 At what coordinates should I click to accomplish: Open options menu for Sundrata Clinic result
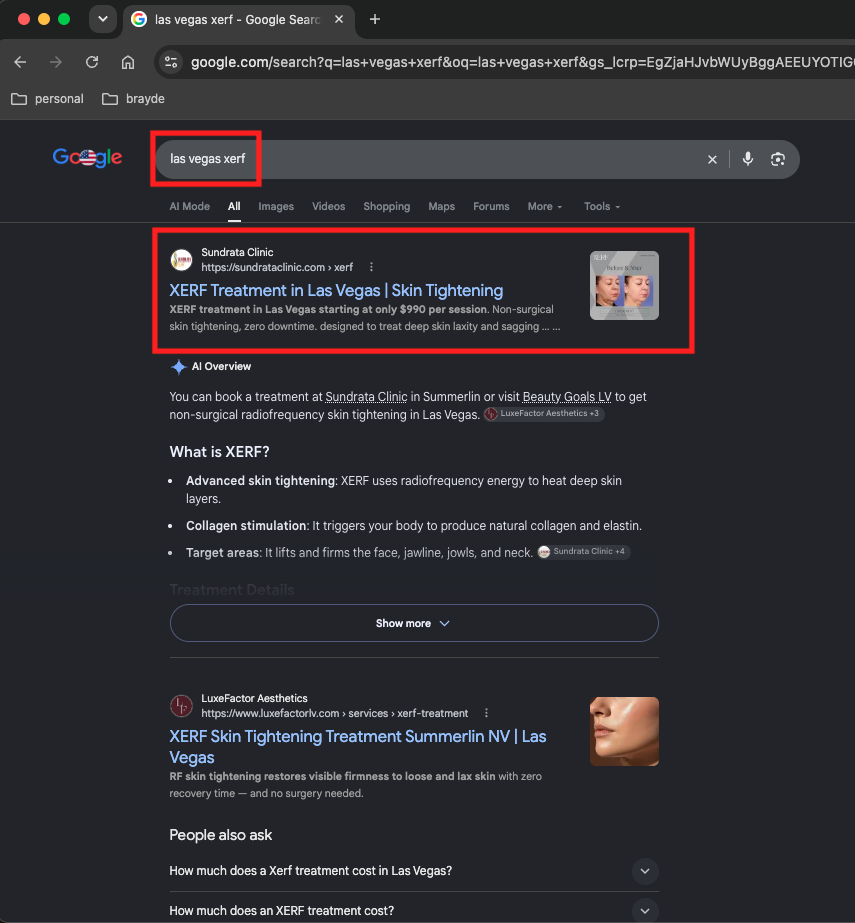pyautogui.click(x=371, y=267)
